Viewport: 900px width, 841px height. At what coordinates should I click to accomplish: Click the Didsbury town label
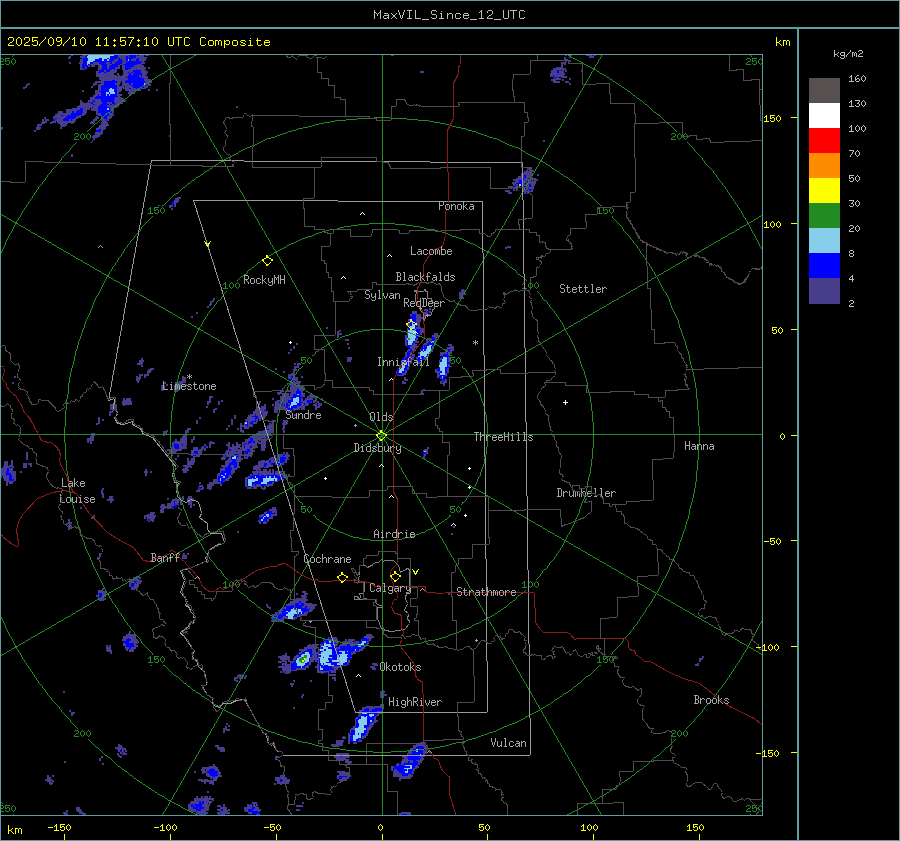pyautogui.click(x=377, y=448)
